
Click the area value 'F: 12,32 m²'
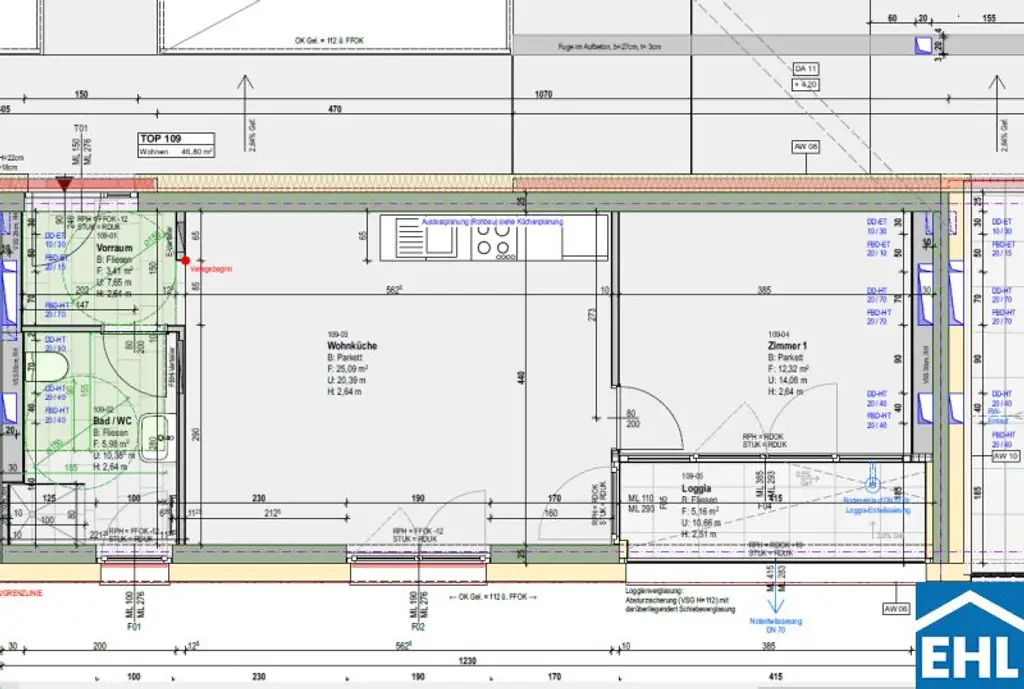pyautogui.click(x=788, y=369)
